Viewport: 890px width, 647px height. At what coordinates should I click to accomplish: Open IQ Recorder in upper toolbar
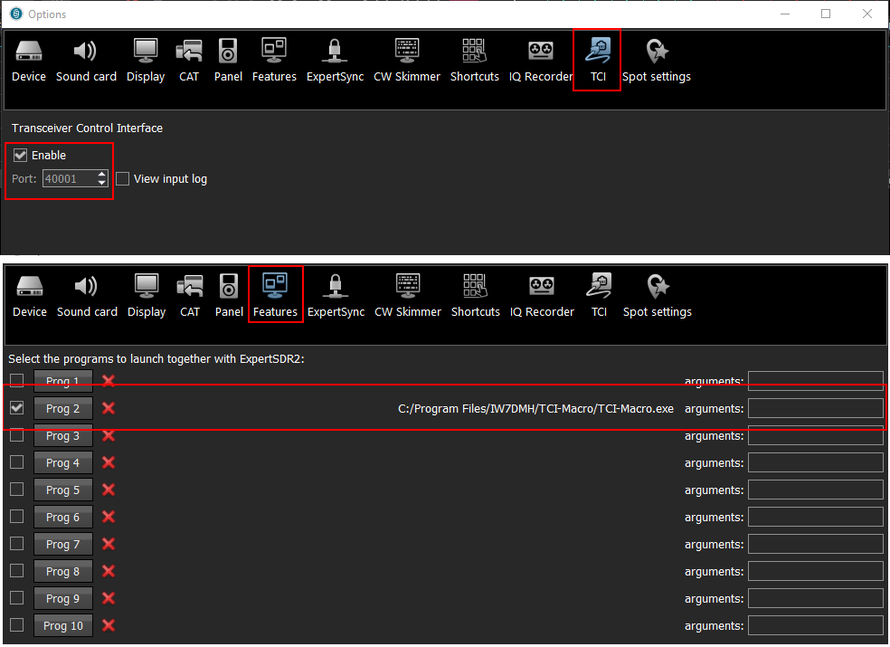point(540,61)
